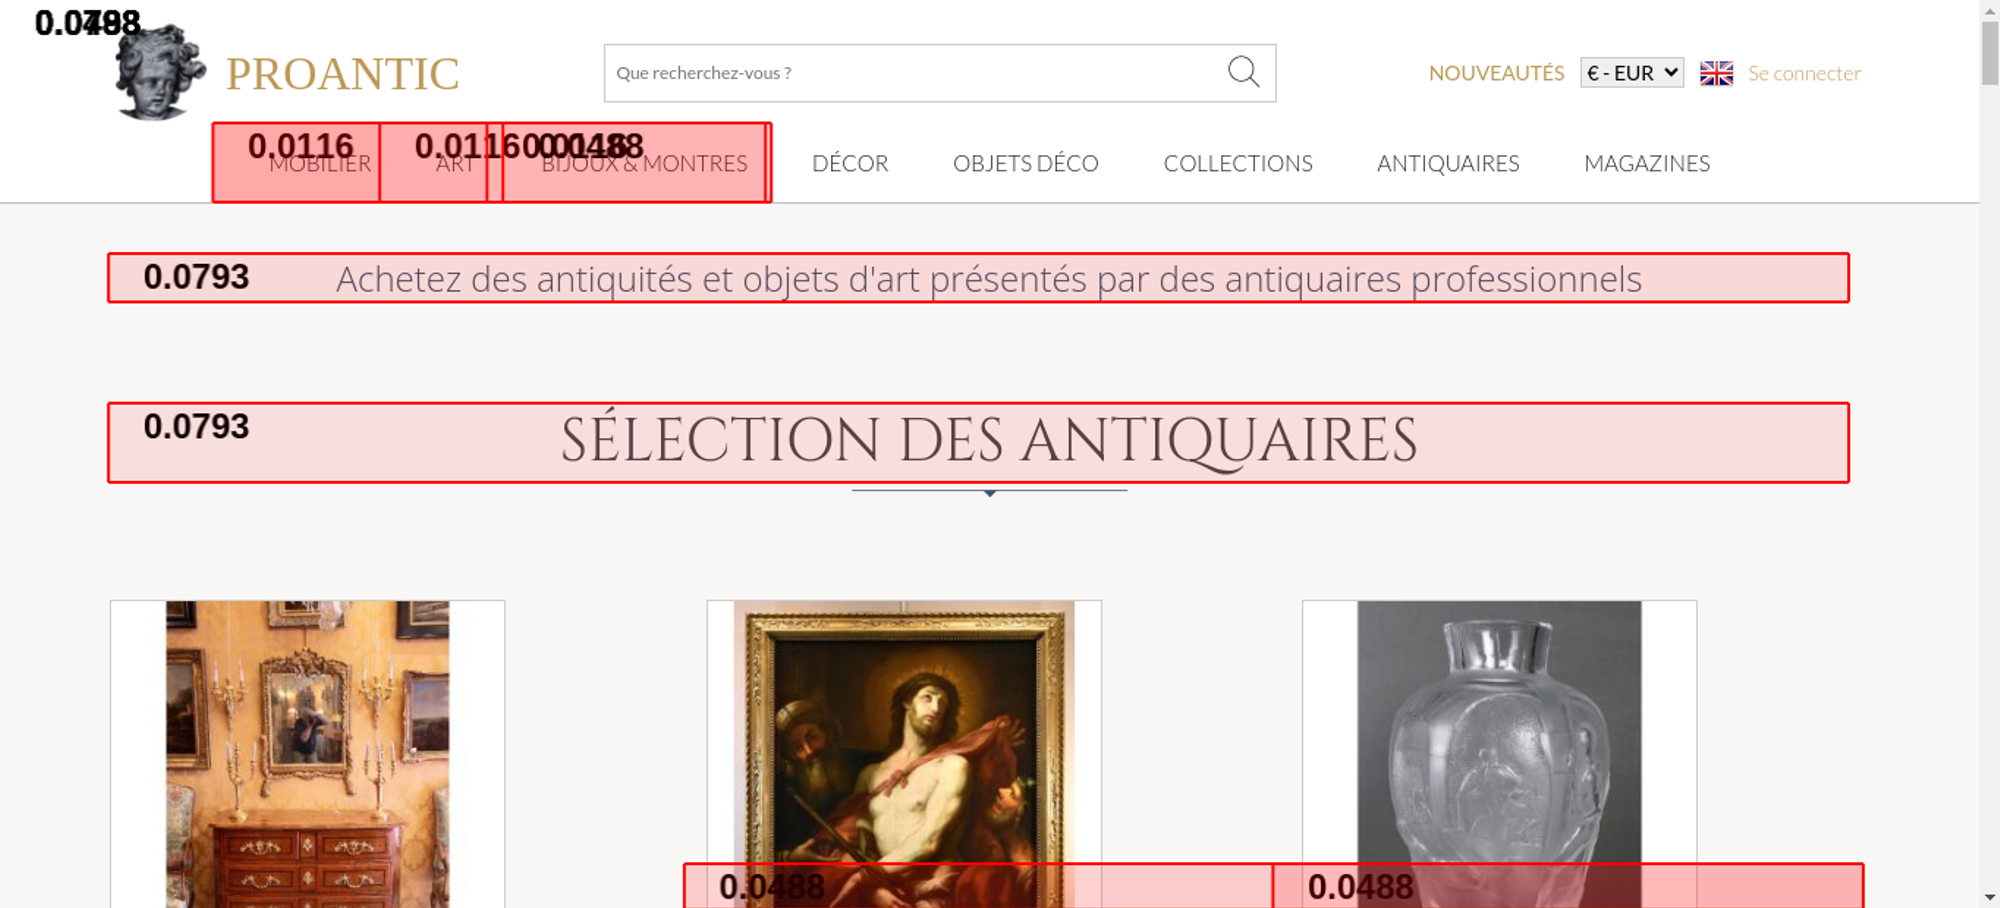Open the € - EUR currency dropdown
2000x908 pixels.
pos(1632,73)
